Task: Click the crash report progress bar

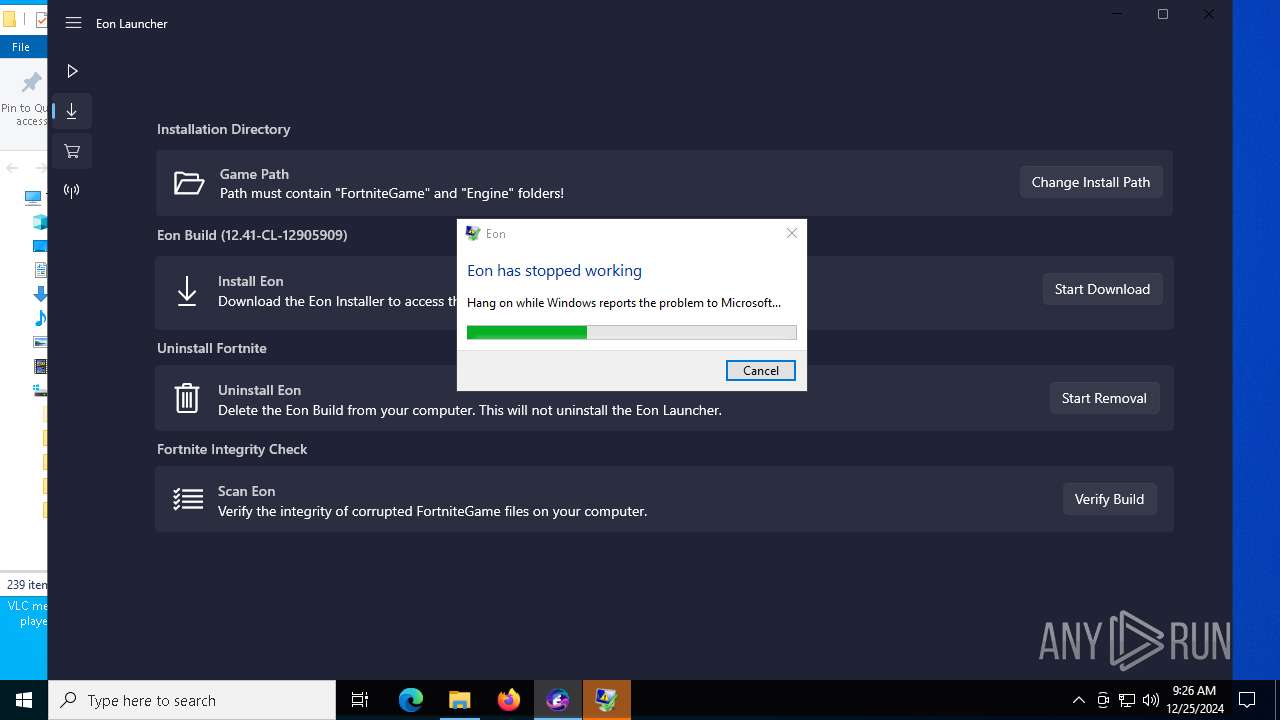Action: 632,332
